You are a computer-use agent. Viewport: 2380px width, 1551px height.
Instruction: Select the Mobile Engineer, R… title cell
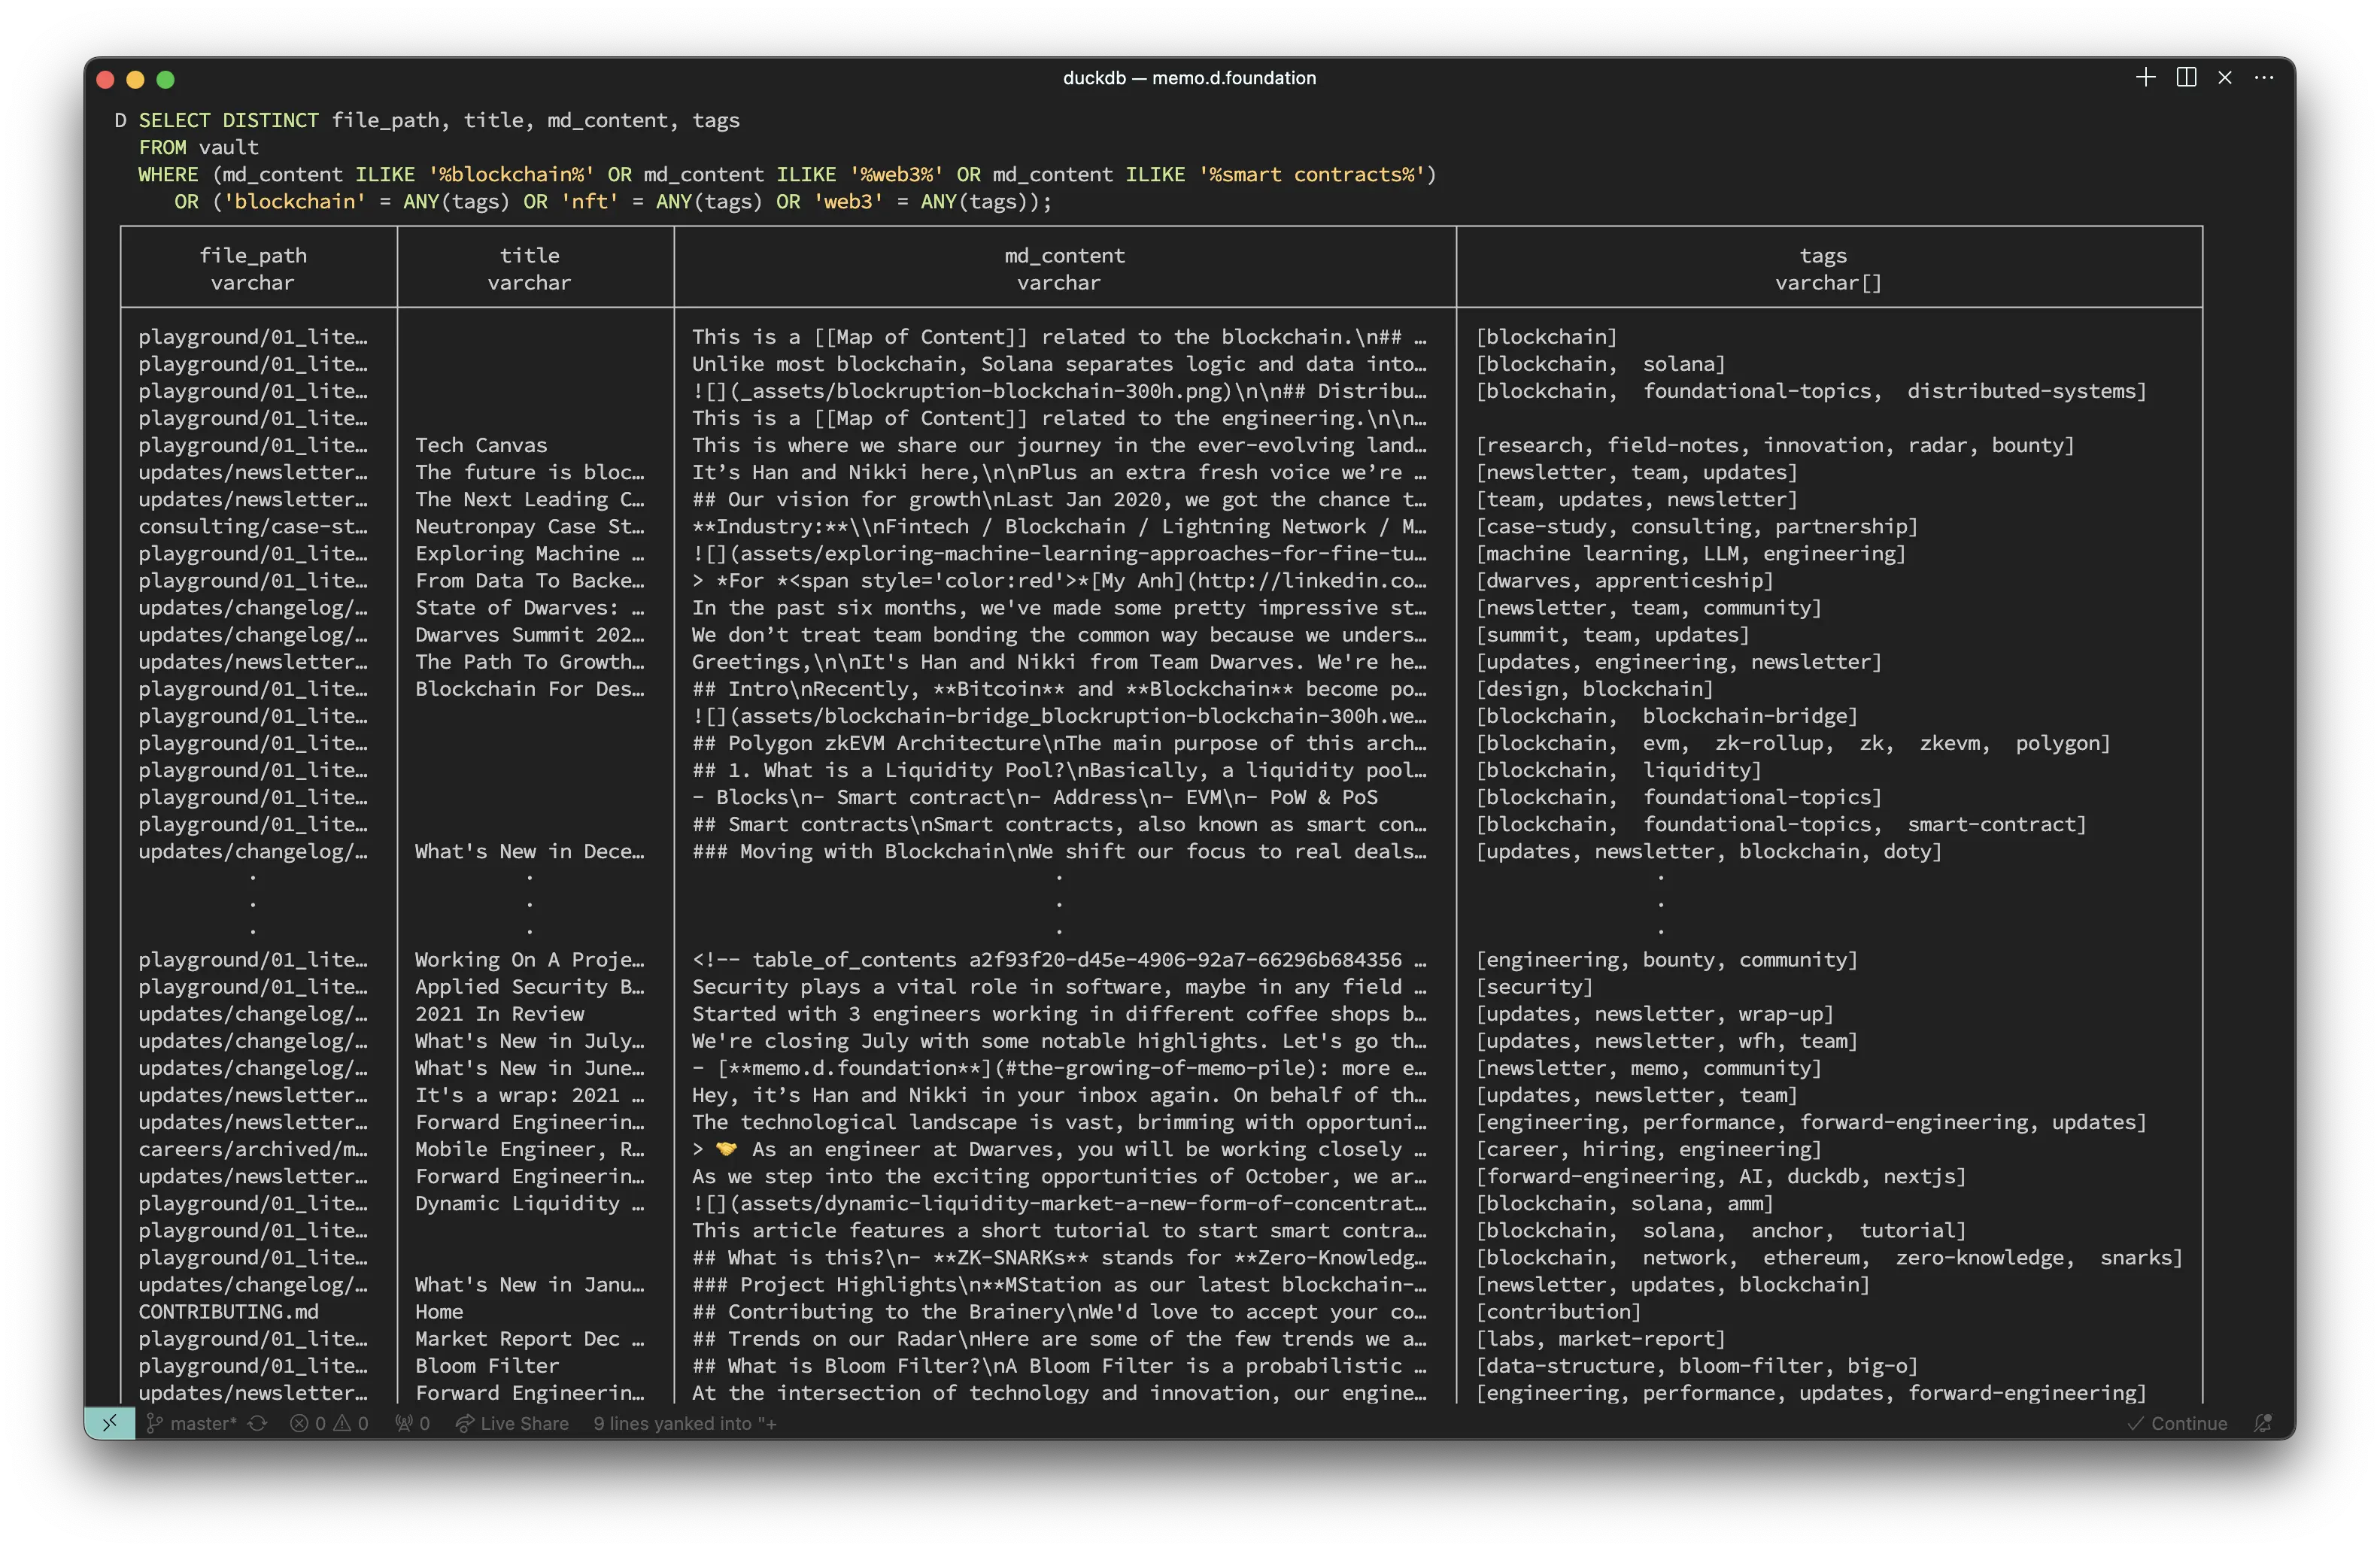coord(530,1149)
